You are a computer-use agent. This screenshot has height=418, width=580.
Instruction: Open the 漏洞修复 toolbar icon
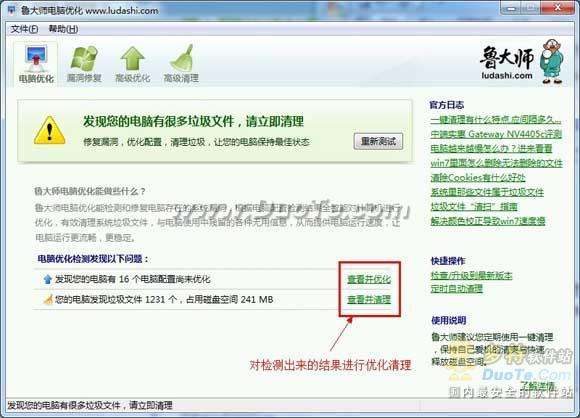tap(84, 64)
